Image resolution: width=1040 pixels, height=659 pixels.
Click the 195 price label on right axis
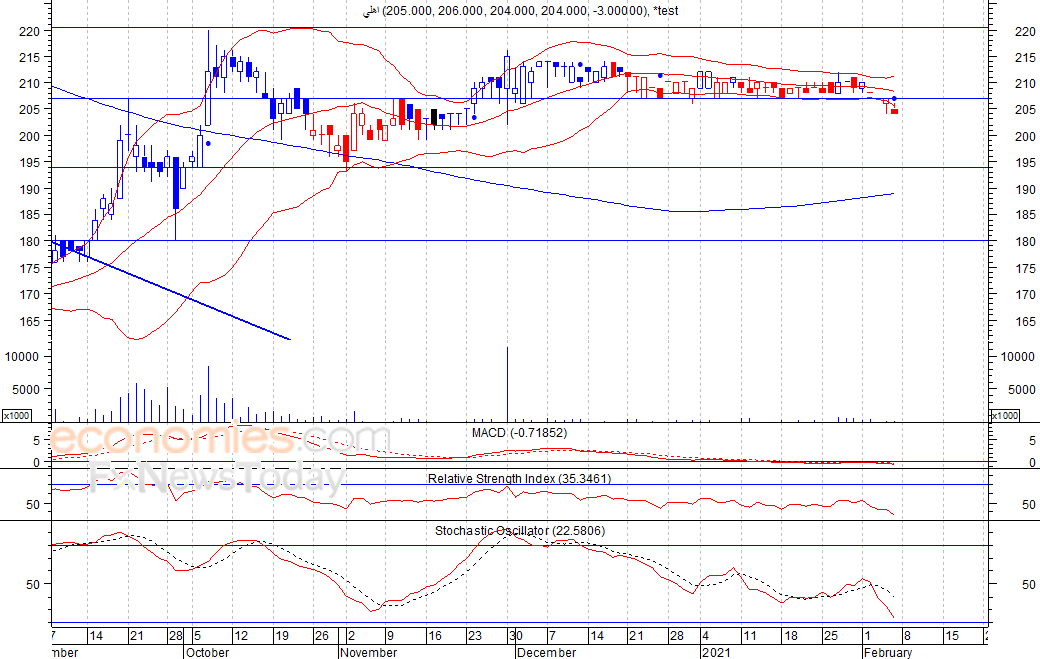tap(1025, 162)
